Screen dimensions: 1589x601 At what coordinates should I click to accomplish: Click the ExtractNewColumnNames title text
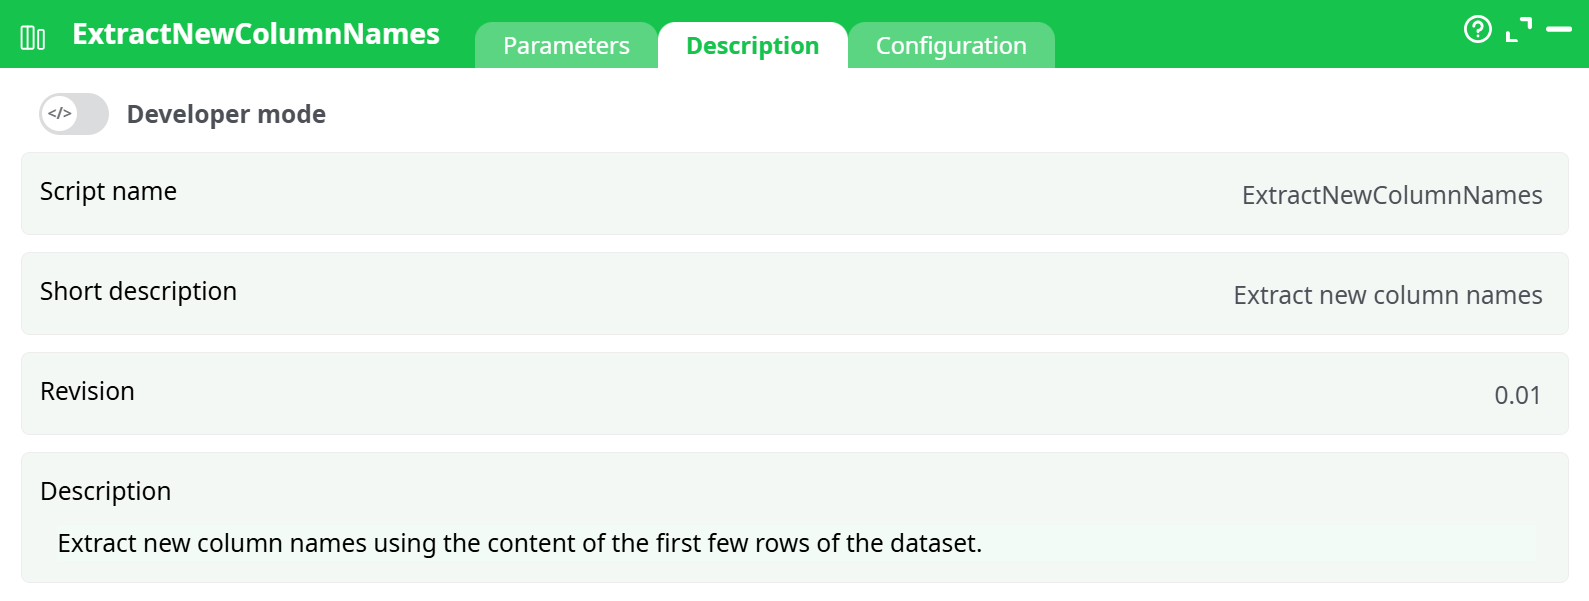point(255,33)
